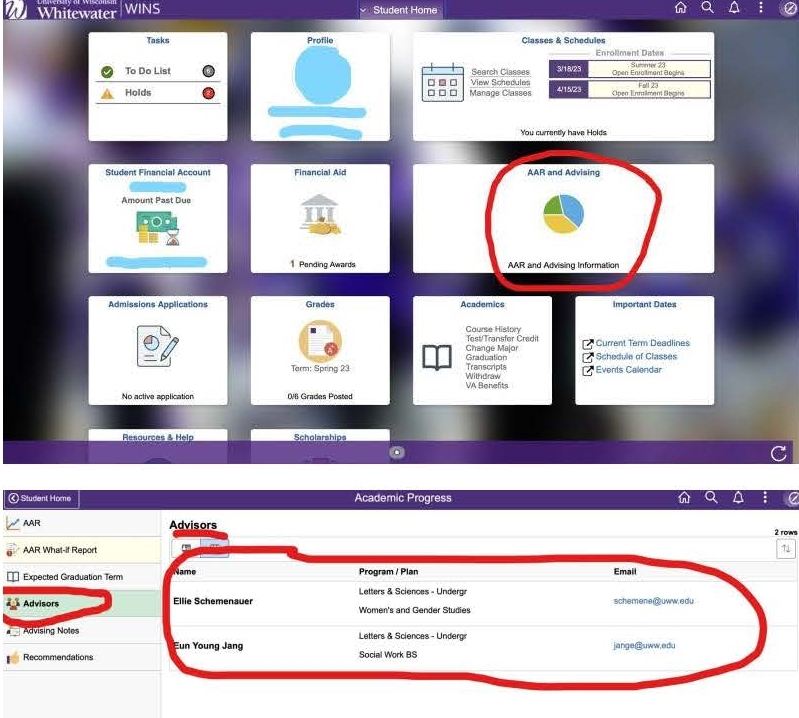Open the Current Term Deadlines link
The image size is (799, 718).
(x=643, y=343)
